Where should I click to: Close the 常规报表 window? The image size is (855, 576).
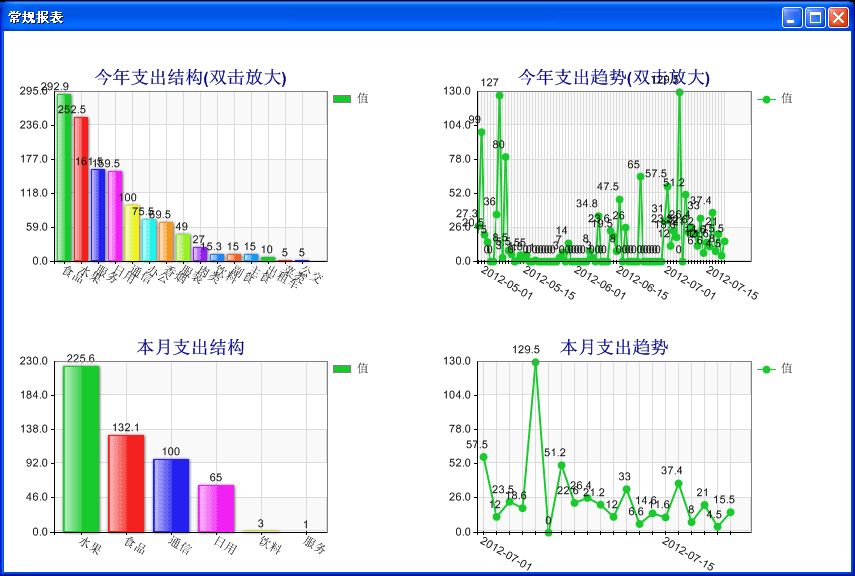[838, 17]
